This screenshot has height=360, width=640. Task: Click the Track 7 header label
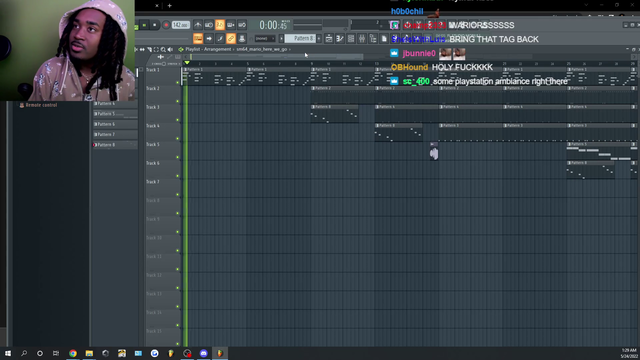[153, 182]
